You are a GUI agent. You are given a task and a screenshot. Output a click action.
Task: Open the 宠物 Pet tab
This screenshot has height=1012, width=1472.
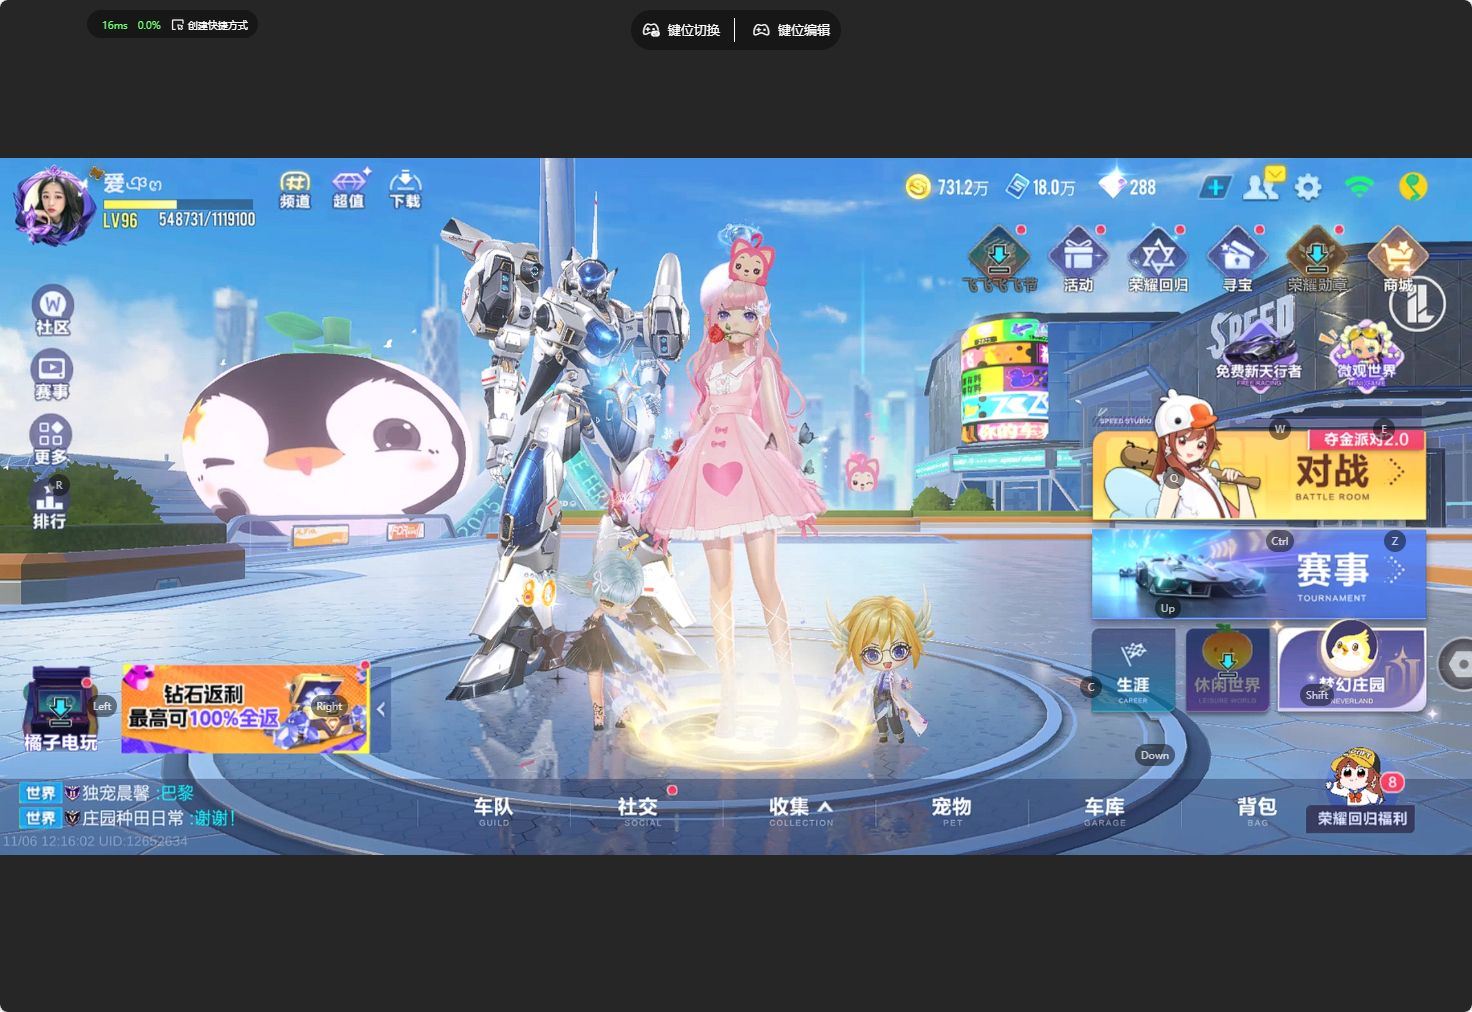tap(951, 810)
